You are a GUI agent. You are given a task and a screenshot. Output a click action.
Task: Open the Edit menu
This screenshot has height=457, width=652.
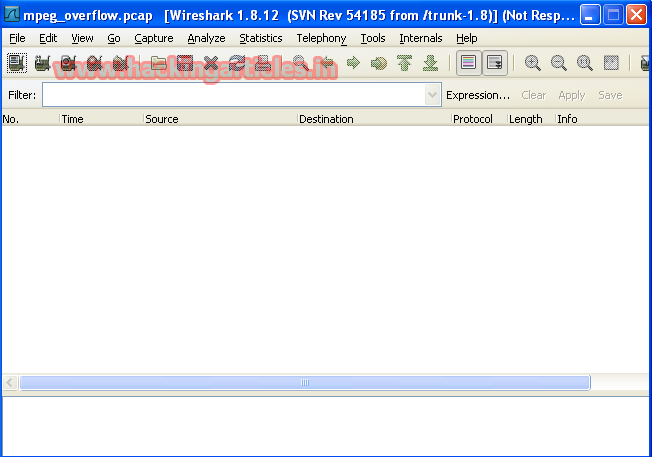point(48,38)
